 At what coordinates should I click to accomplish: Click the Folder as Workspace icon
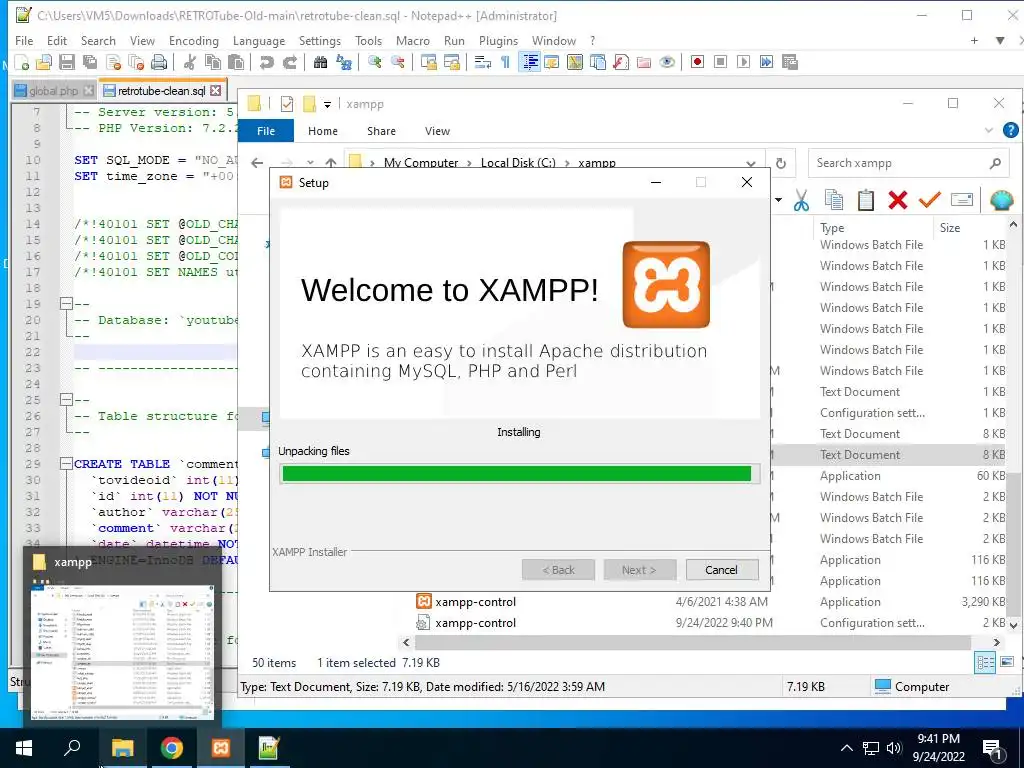point(644,63)
